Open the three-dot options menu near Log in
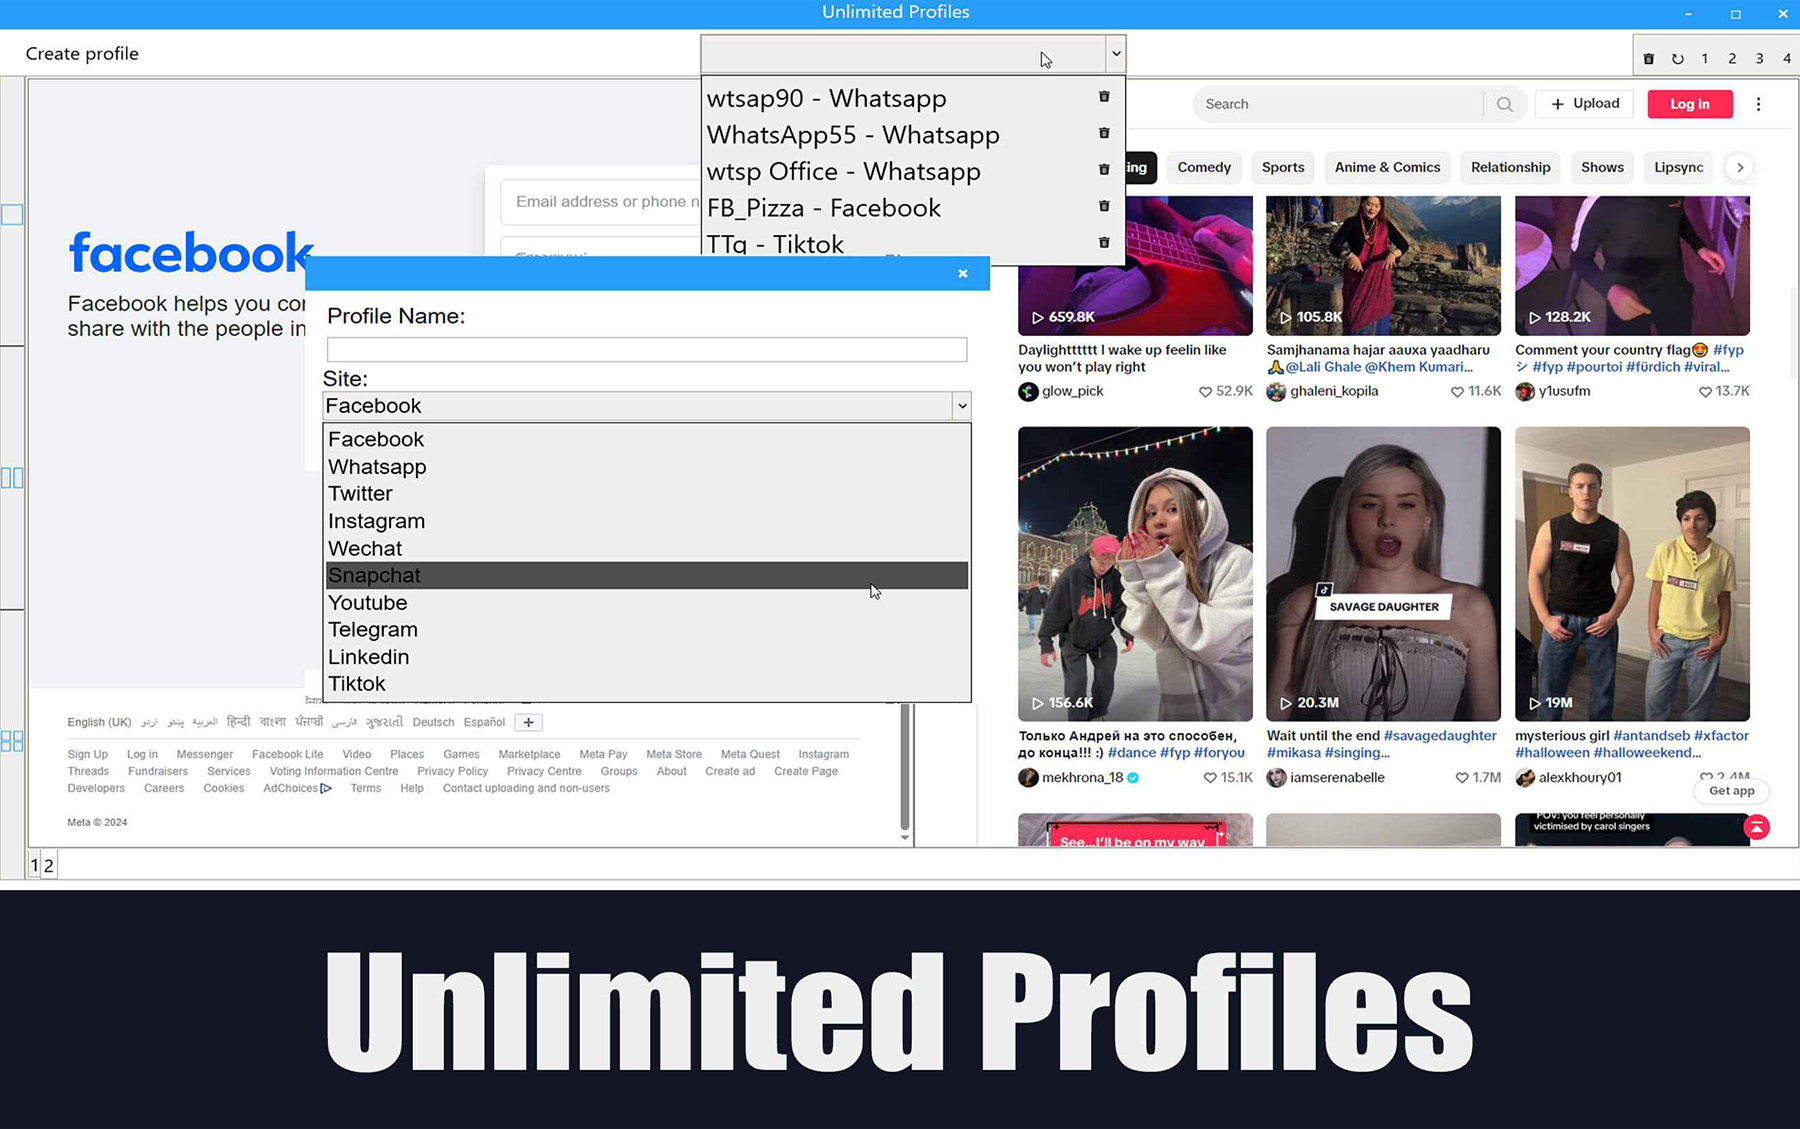Viewport: 1800px width, 1129px height. coord(1759,103)
